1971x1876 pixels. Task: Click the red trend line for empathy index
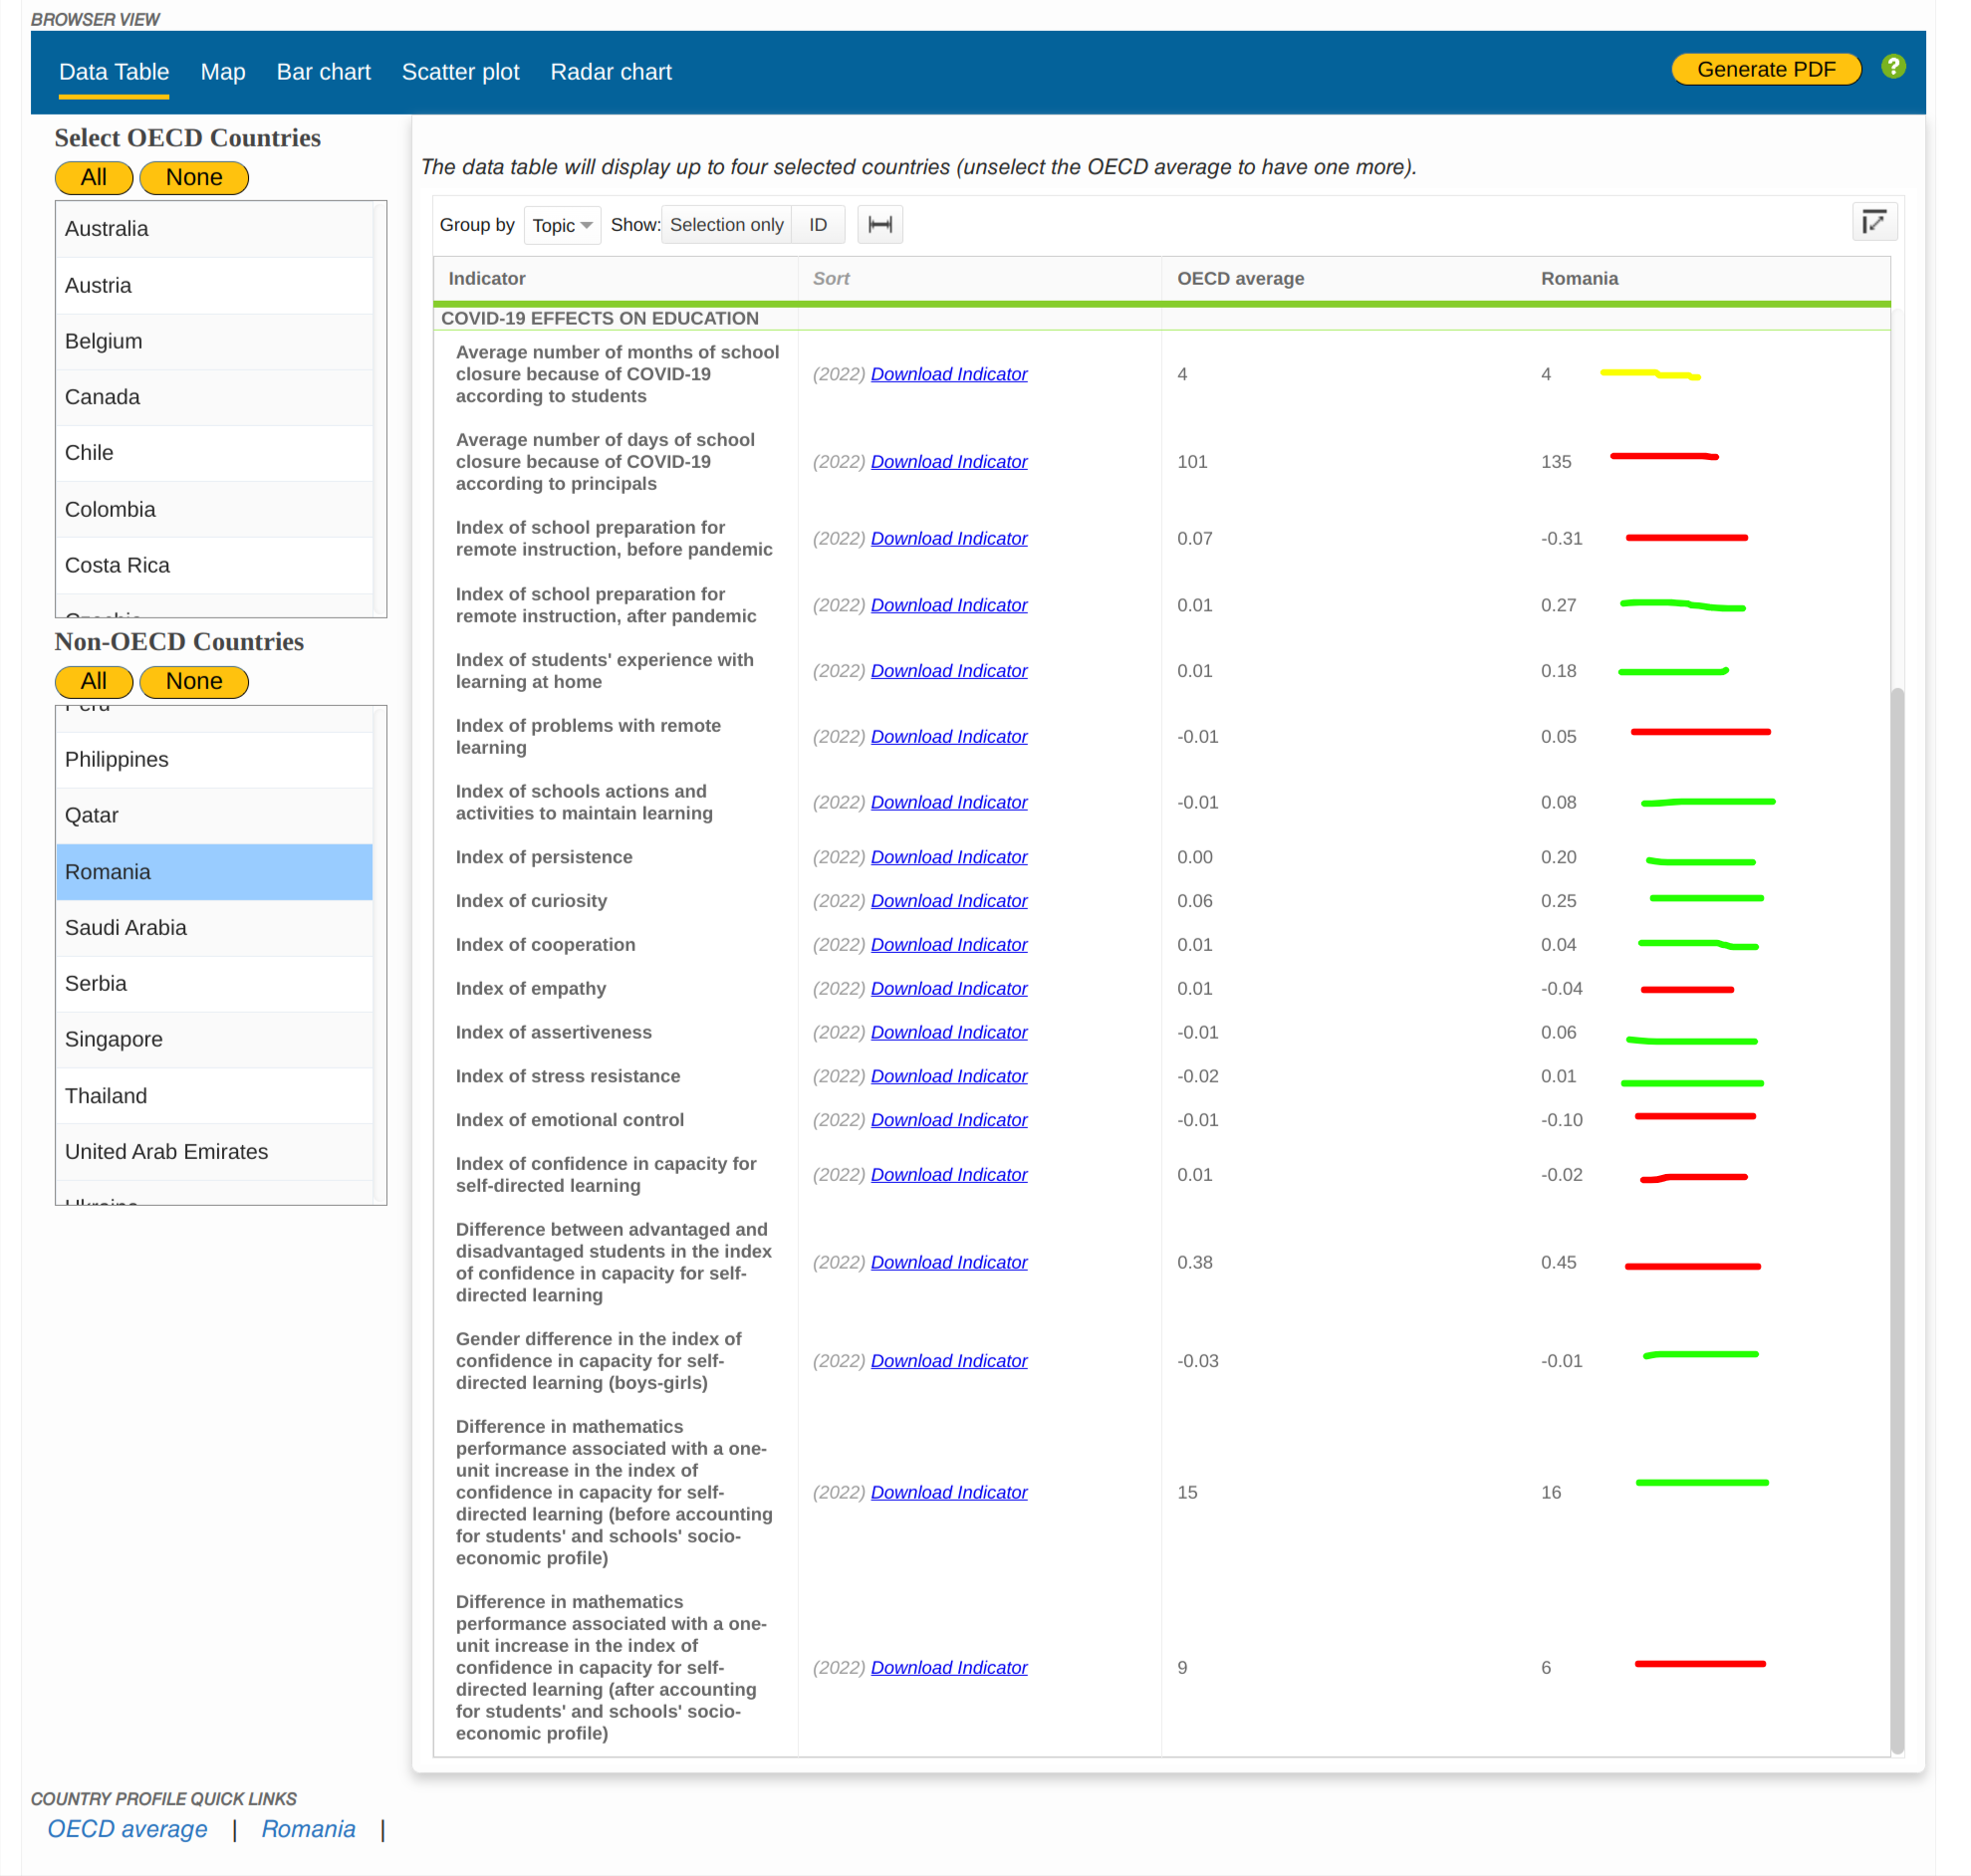pyautogui.click(x=1686, y=990)
